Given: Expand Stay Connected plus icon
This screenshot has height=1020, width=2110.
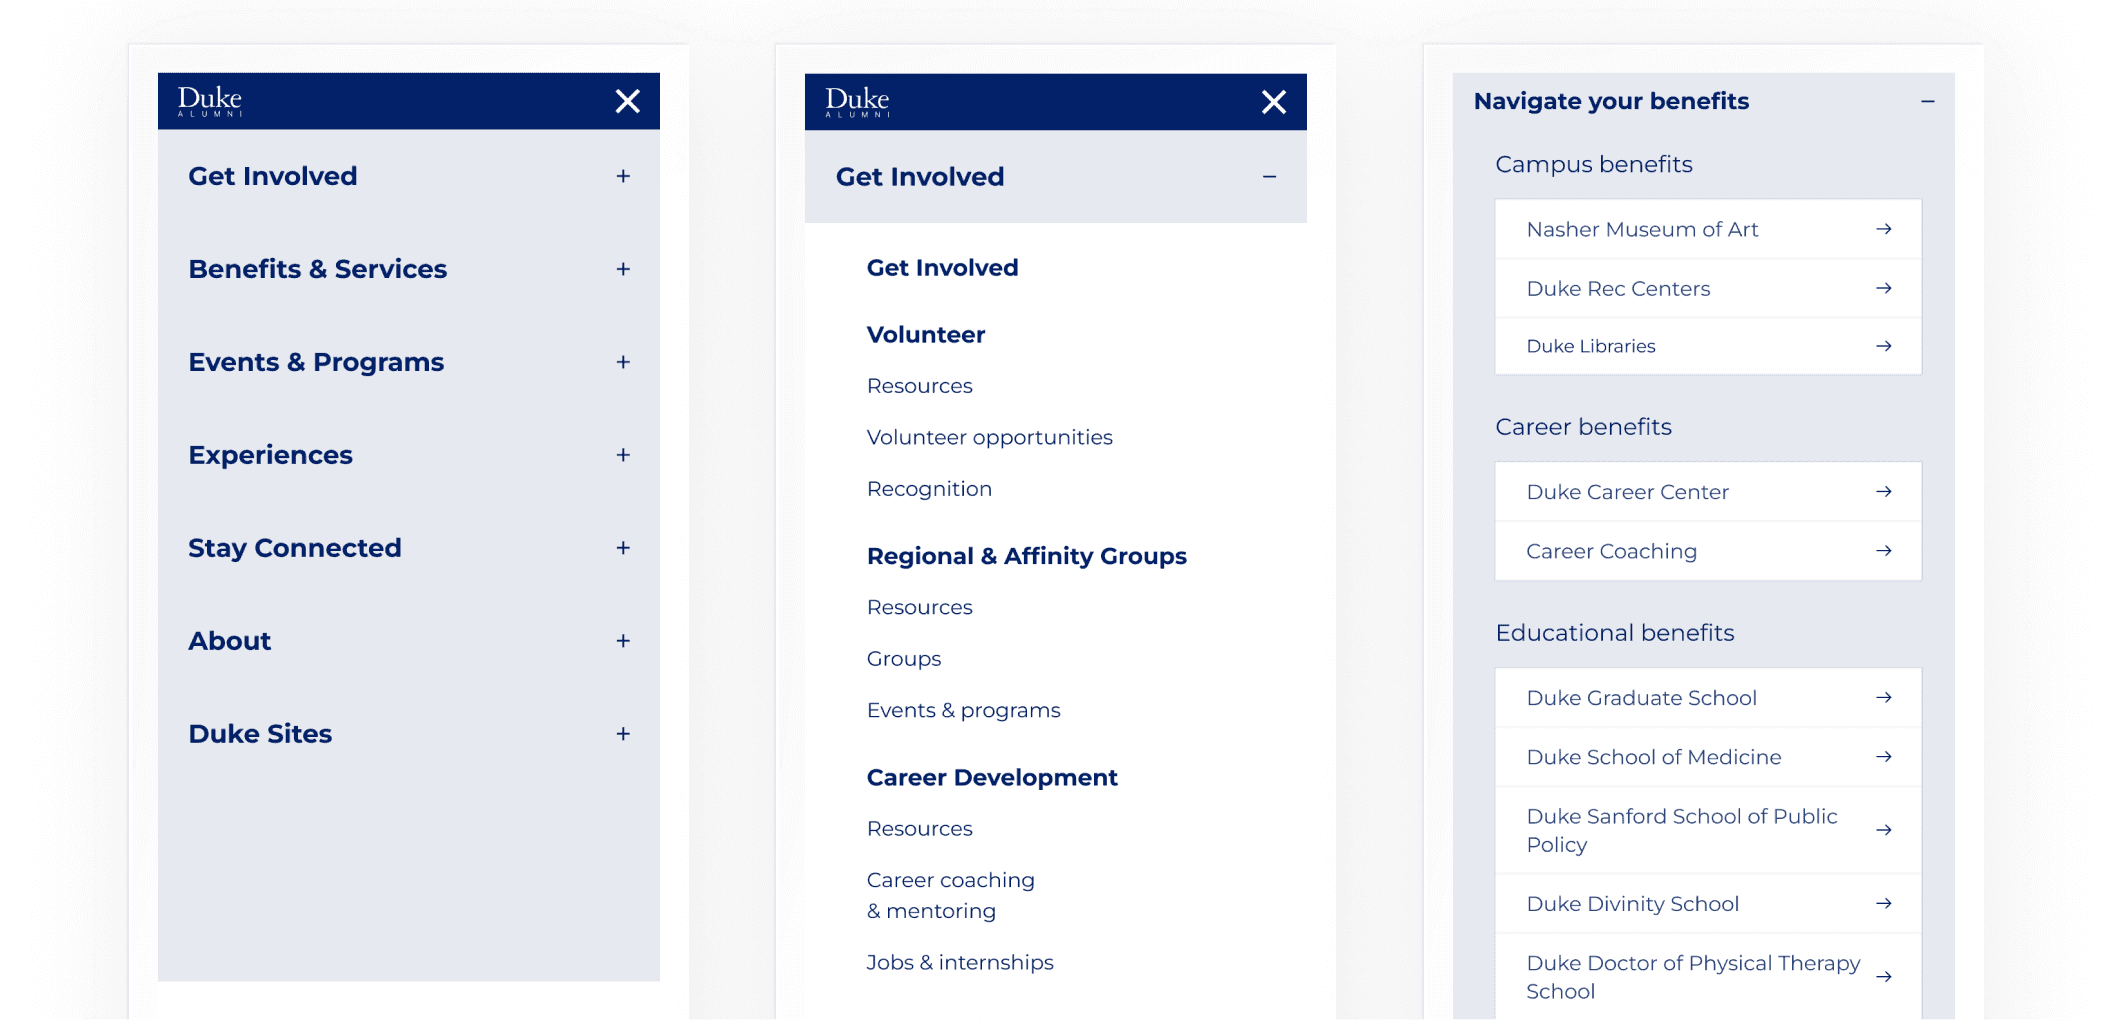Looking at the screenshot, I should pos(623,548).
